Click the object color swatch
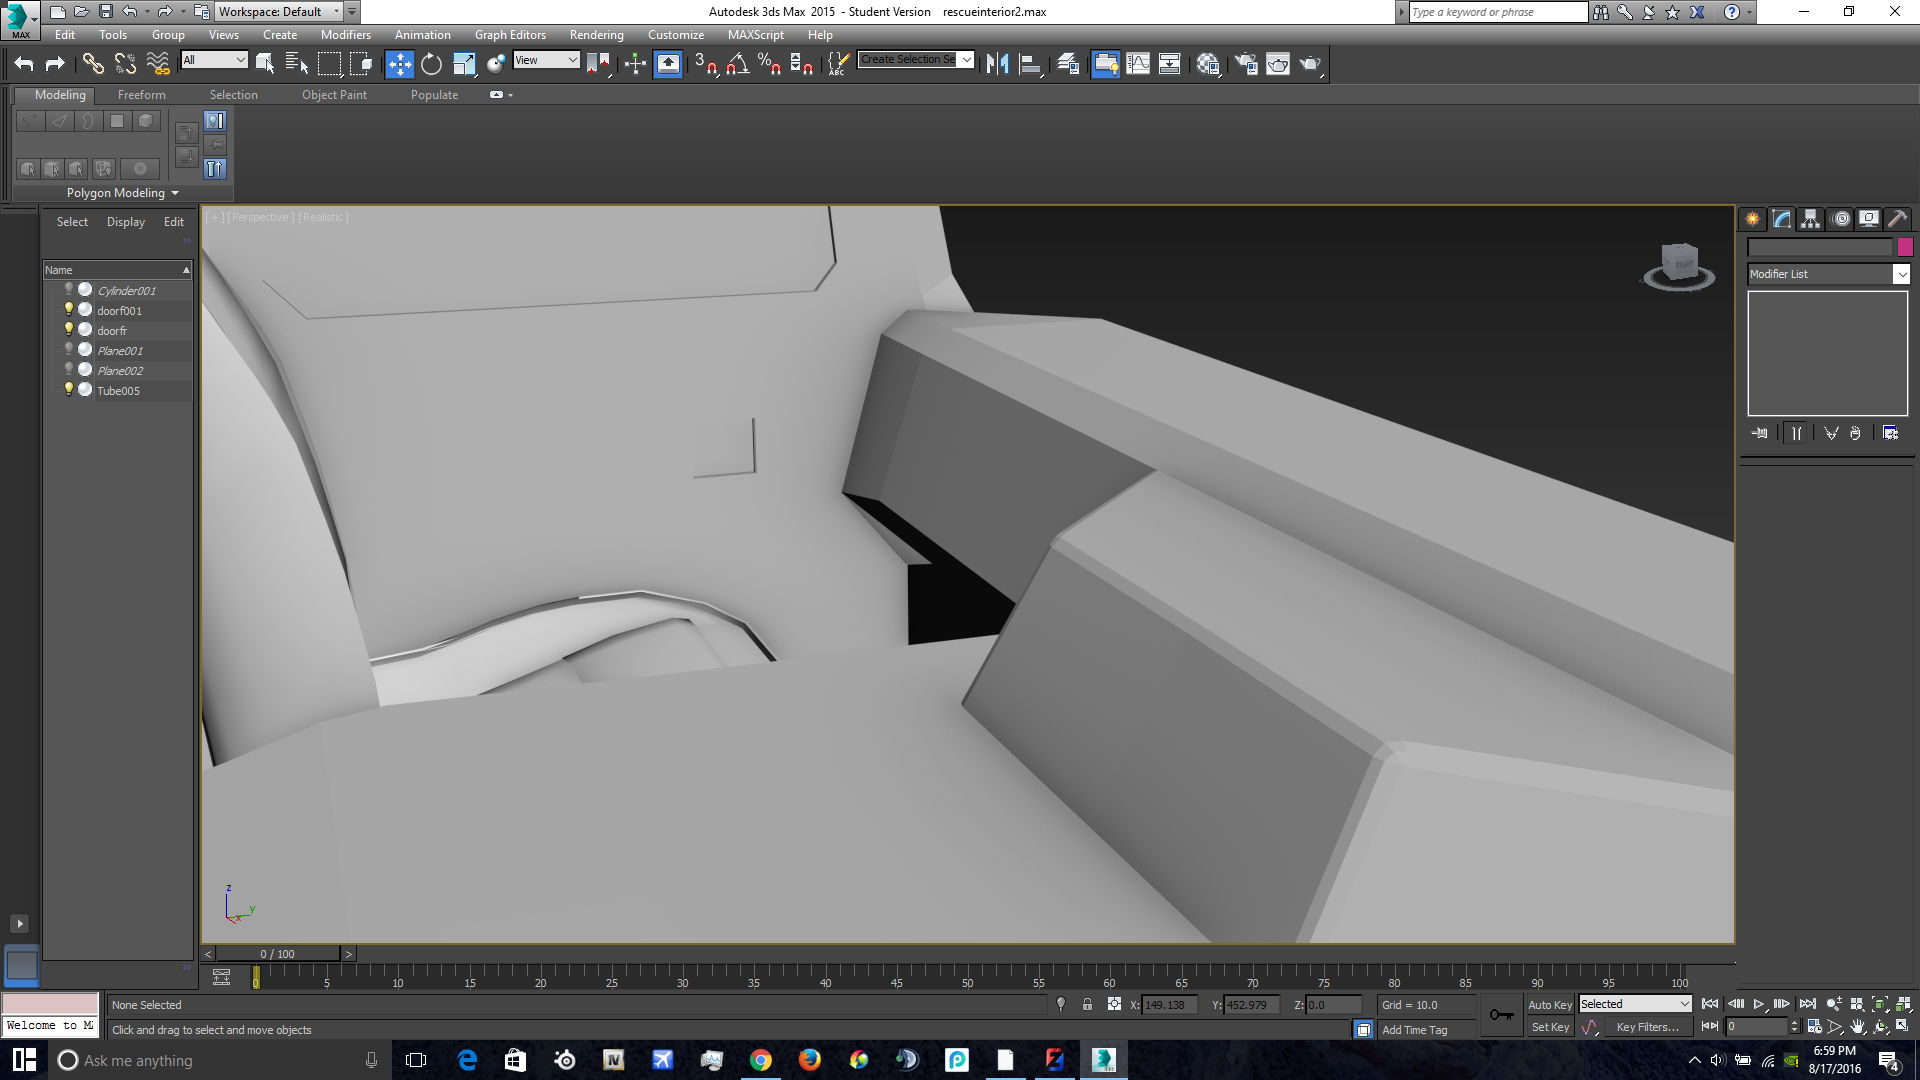Viewport: 1920px width, 1080px height. 1905,247
